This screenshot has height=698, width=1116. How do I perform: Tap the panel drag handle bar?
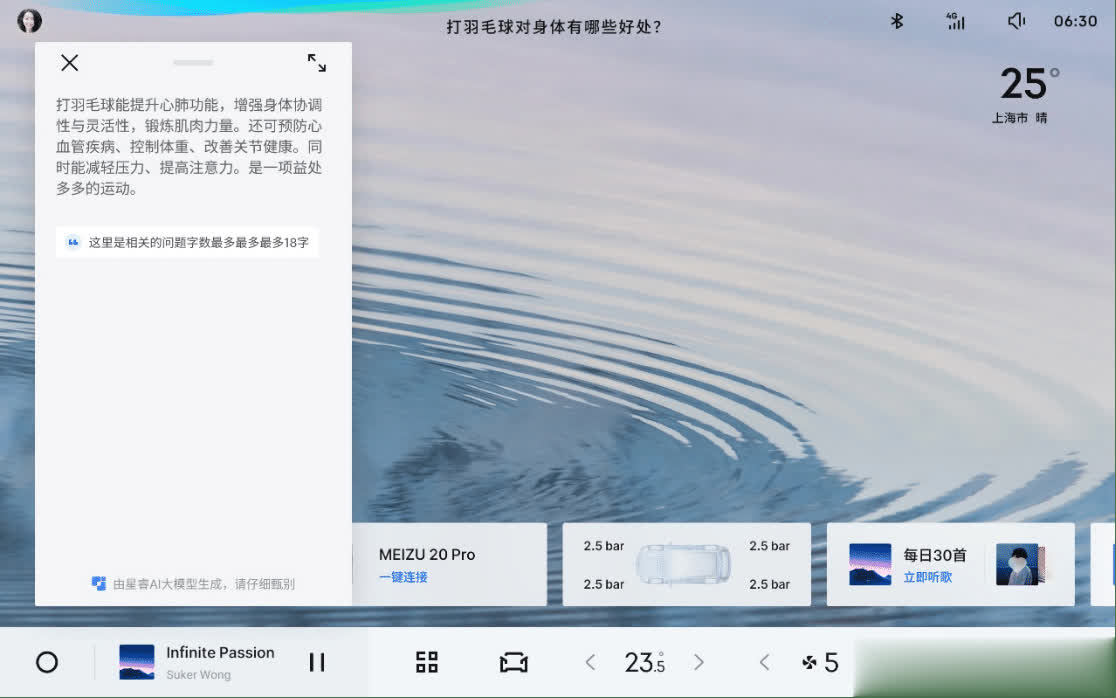click(193, 63)
